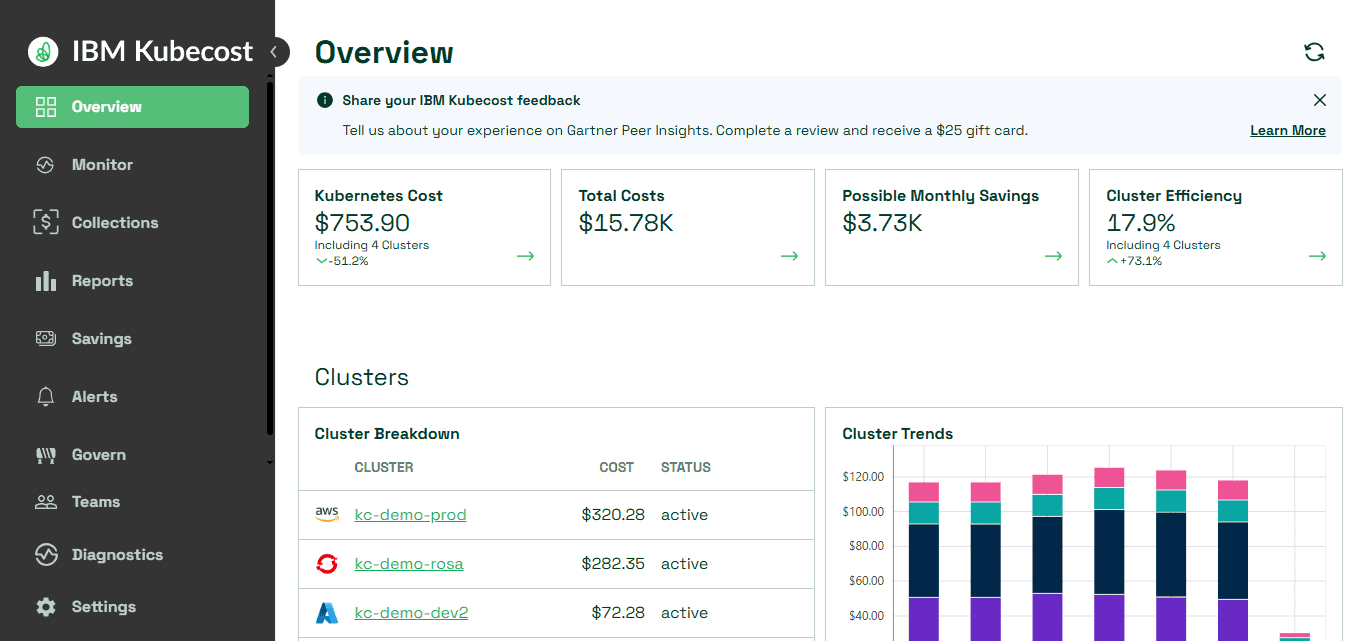
Task: Open the Learn More link
Action: 1288,130
